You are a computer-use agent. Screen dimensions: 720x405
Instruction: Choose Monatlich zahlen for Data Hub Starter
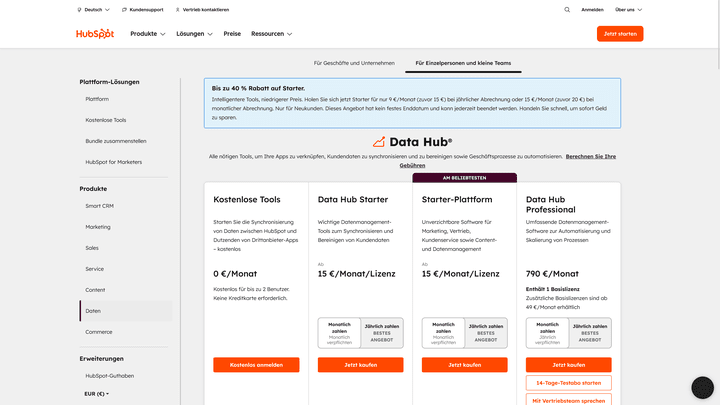pyautogui.click(x=339, y=333)
